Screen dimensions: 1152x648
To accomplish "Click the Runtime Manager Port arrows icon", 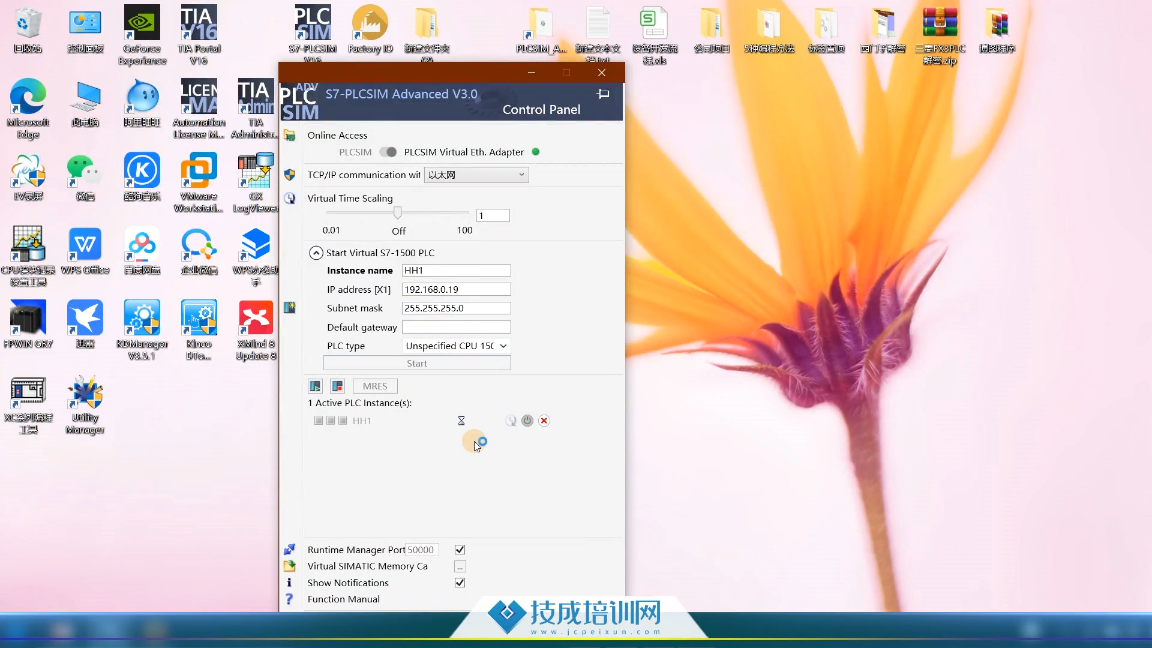I will tap(289, 550).
